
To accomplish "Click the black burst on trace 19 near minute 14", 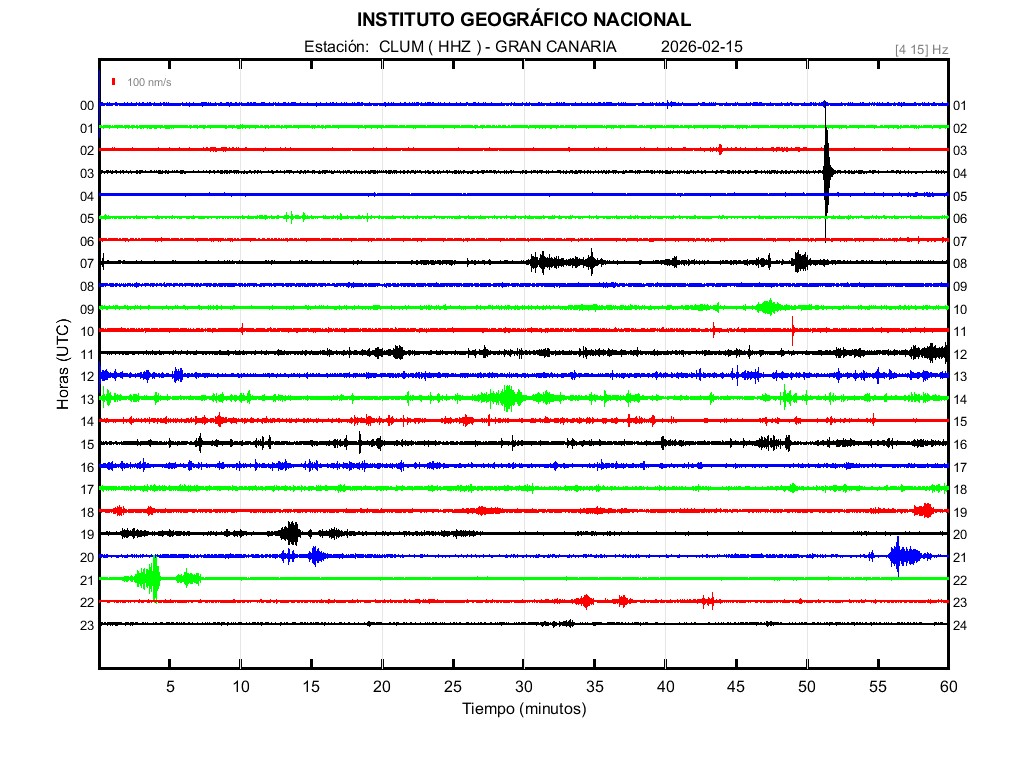I will pos(290,533).
